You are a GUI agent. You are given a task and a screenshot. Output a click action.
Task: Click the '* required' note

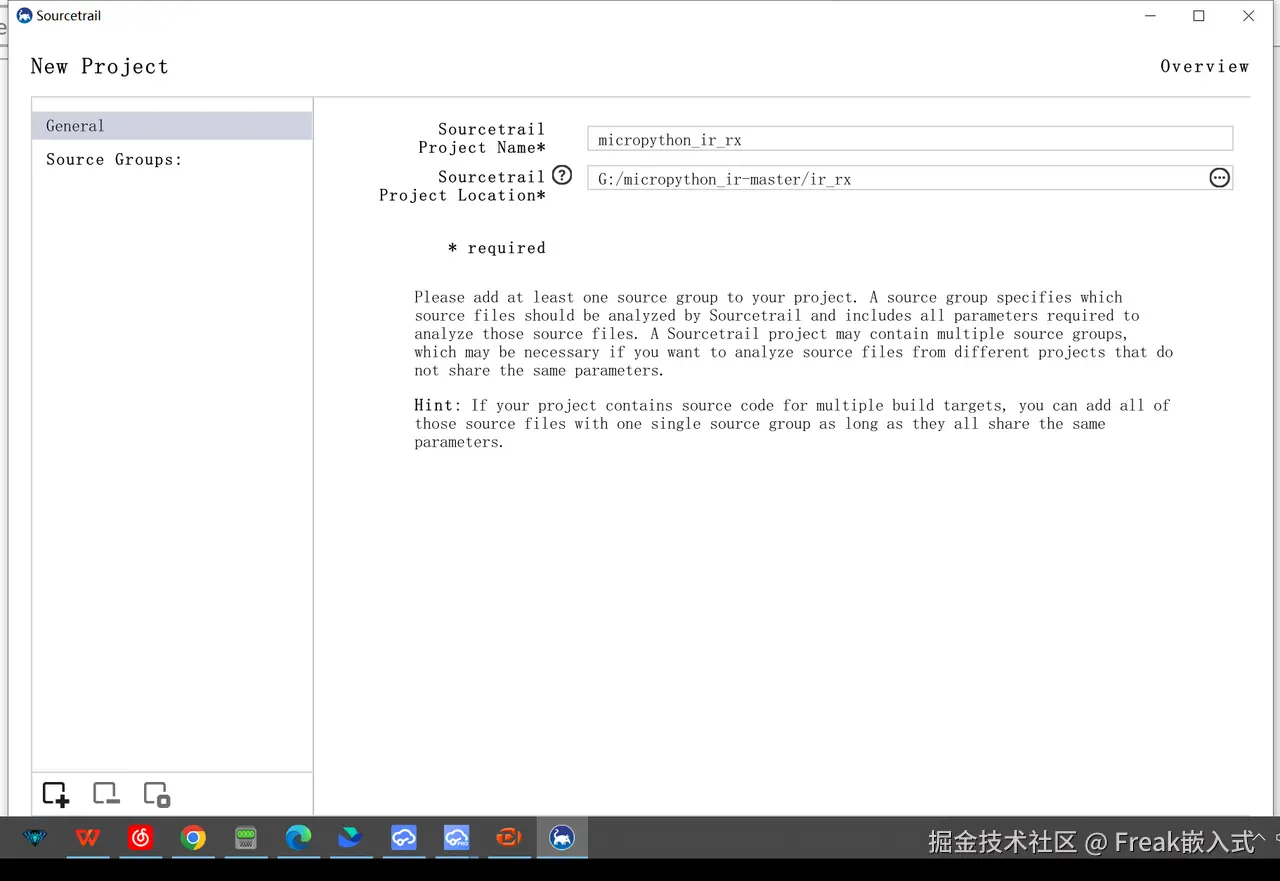click(497, 248)
